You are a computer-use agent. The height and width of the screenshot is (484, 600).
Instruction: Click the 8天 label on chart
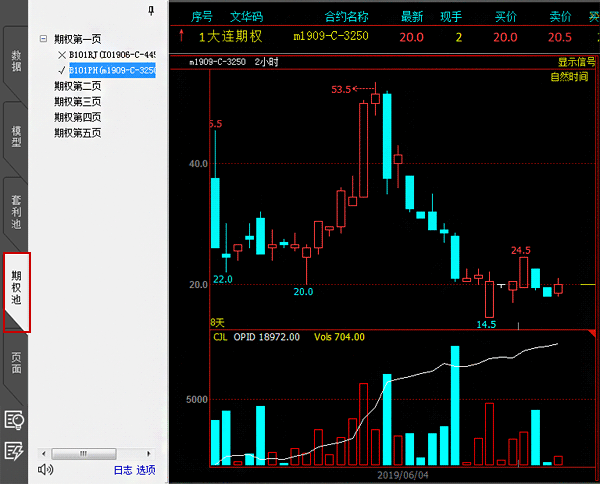pyautogui.click(x=217, y=323)
